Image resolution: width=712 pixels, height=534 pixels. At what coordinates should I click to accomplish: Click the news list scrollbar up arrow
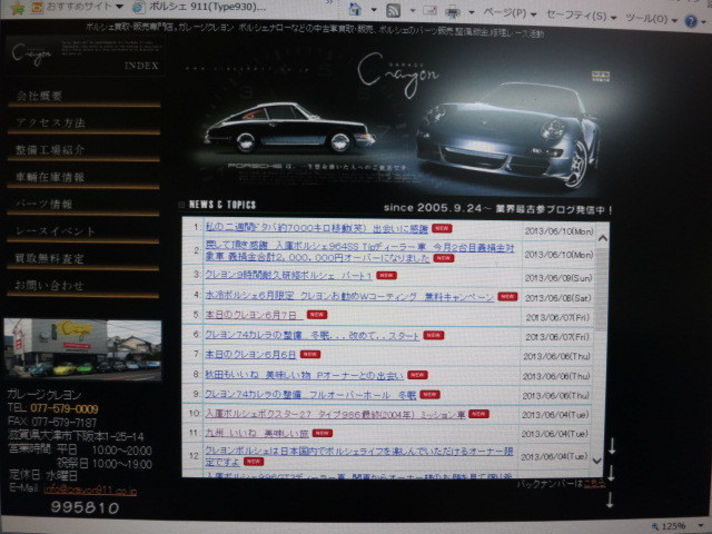coord(603,238)
